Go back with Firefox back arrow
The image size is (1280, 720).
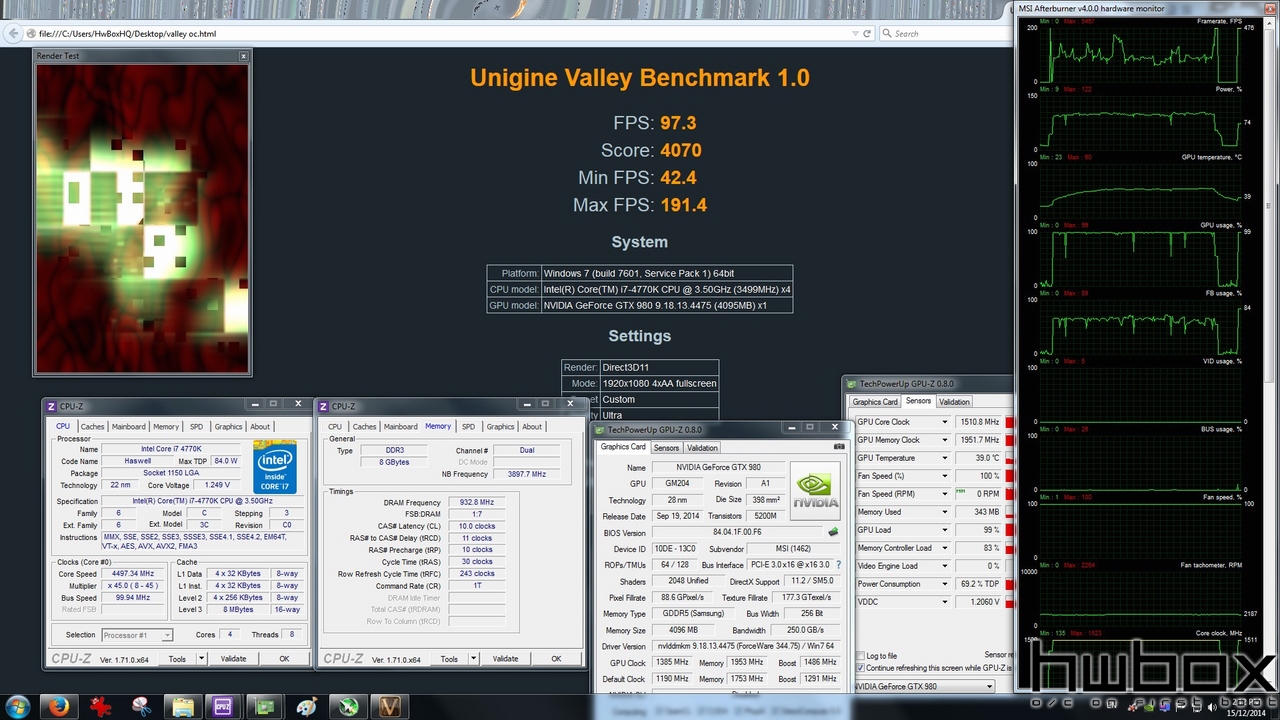pyautogui.click(x=12, y=34)
